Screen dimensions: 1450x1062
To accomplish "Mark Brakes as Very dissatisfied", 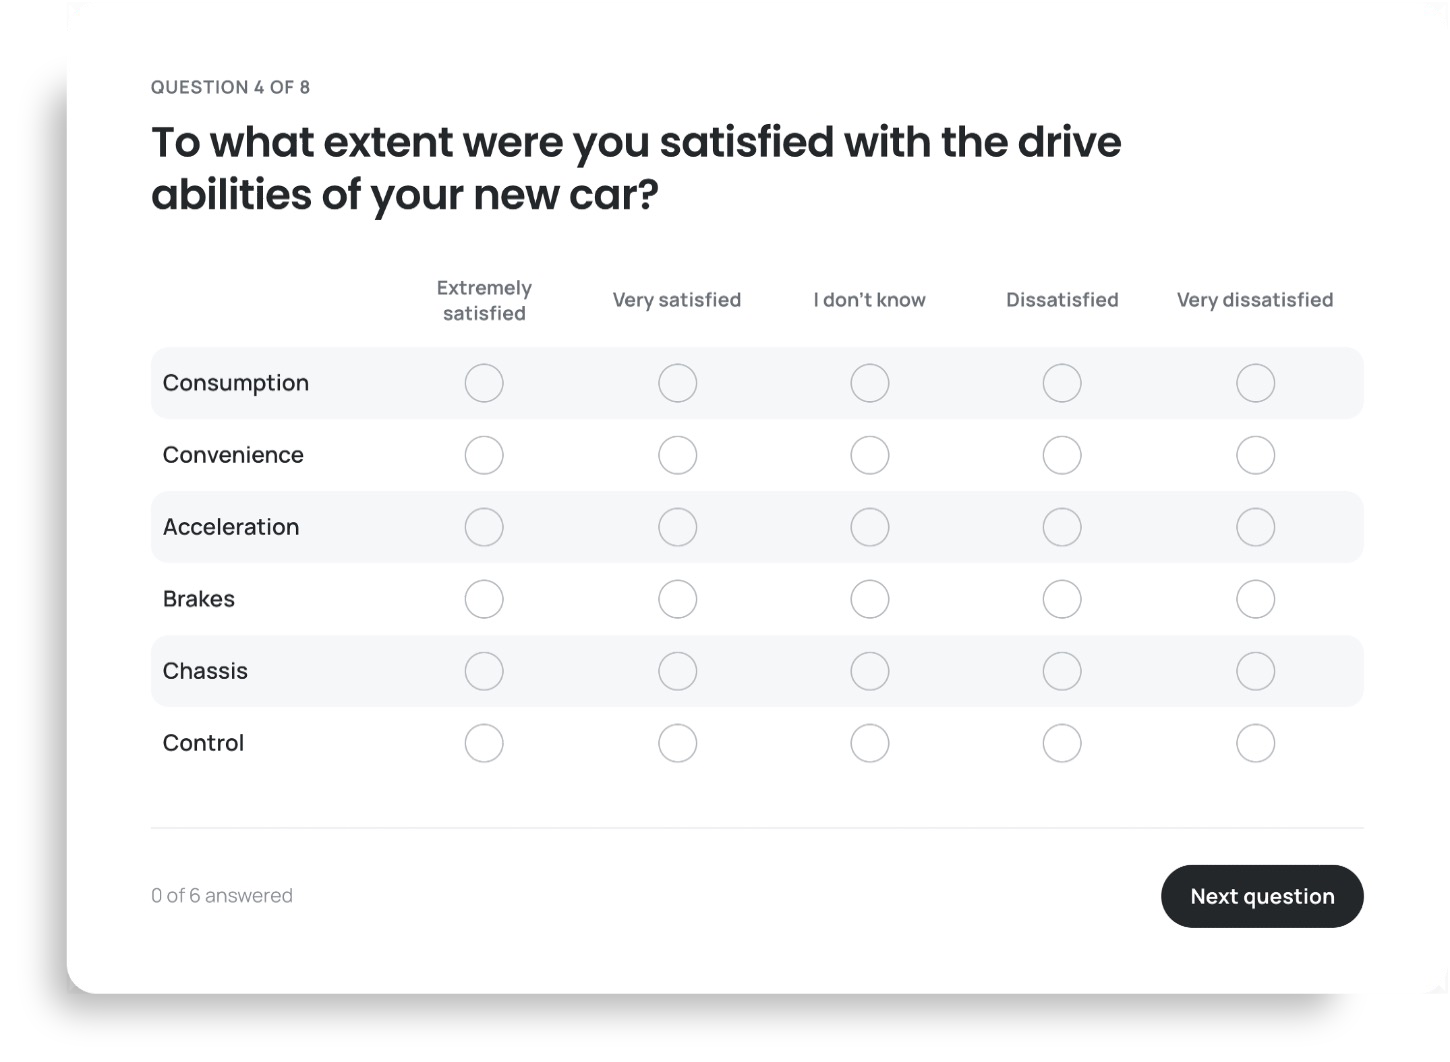I will click(x=1255, y=599).
